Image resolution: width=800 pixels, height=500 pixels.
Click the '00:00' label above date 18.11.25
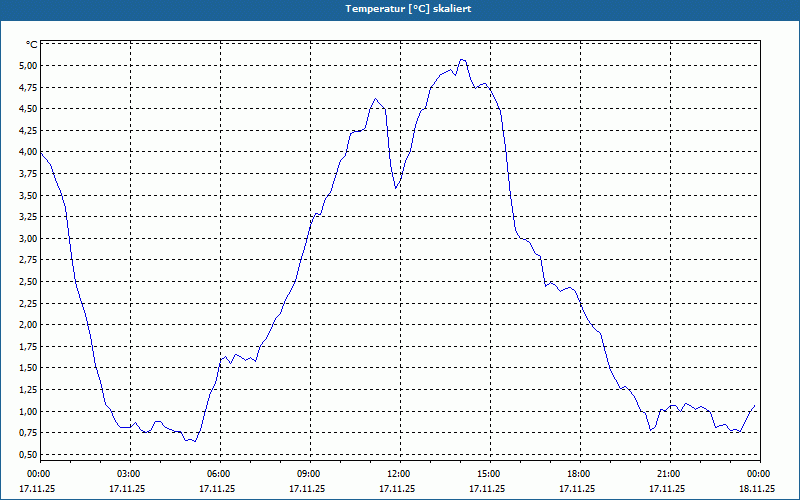[760, 474]
